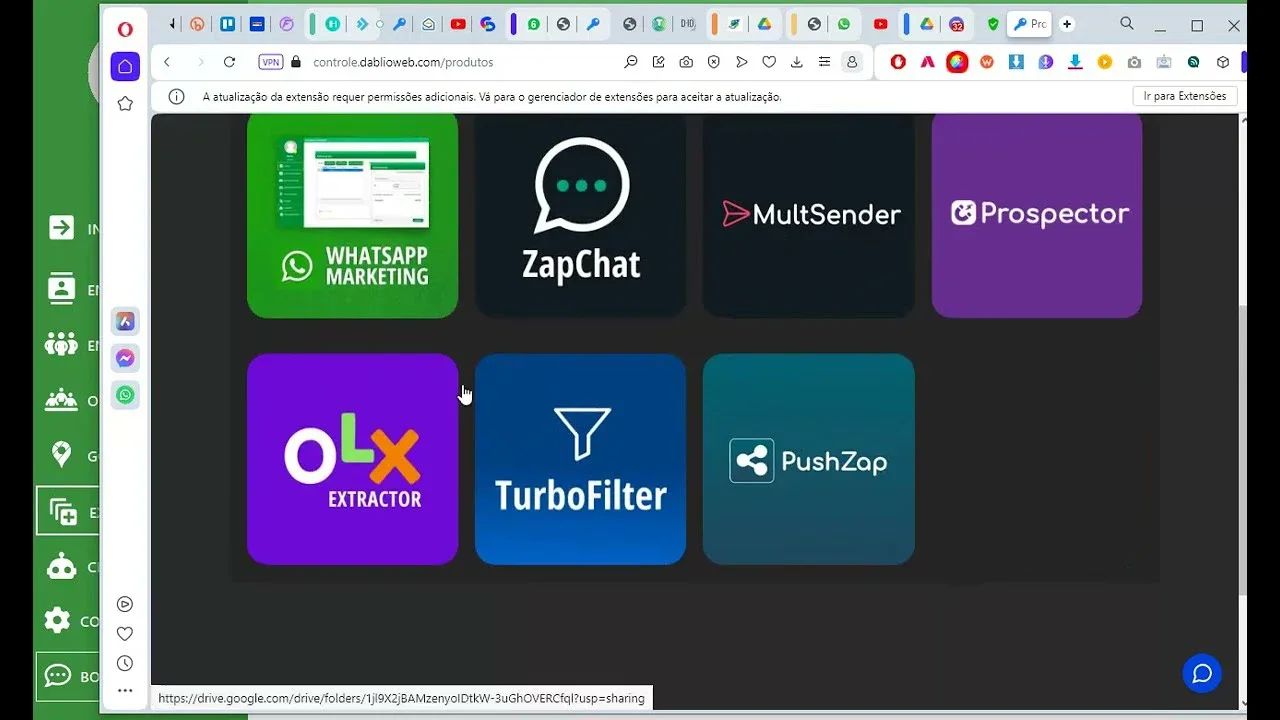Click the info icon in notification bar
The width and height of the screenshot is (1280, 720).
[176, 97]
